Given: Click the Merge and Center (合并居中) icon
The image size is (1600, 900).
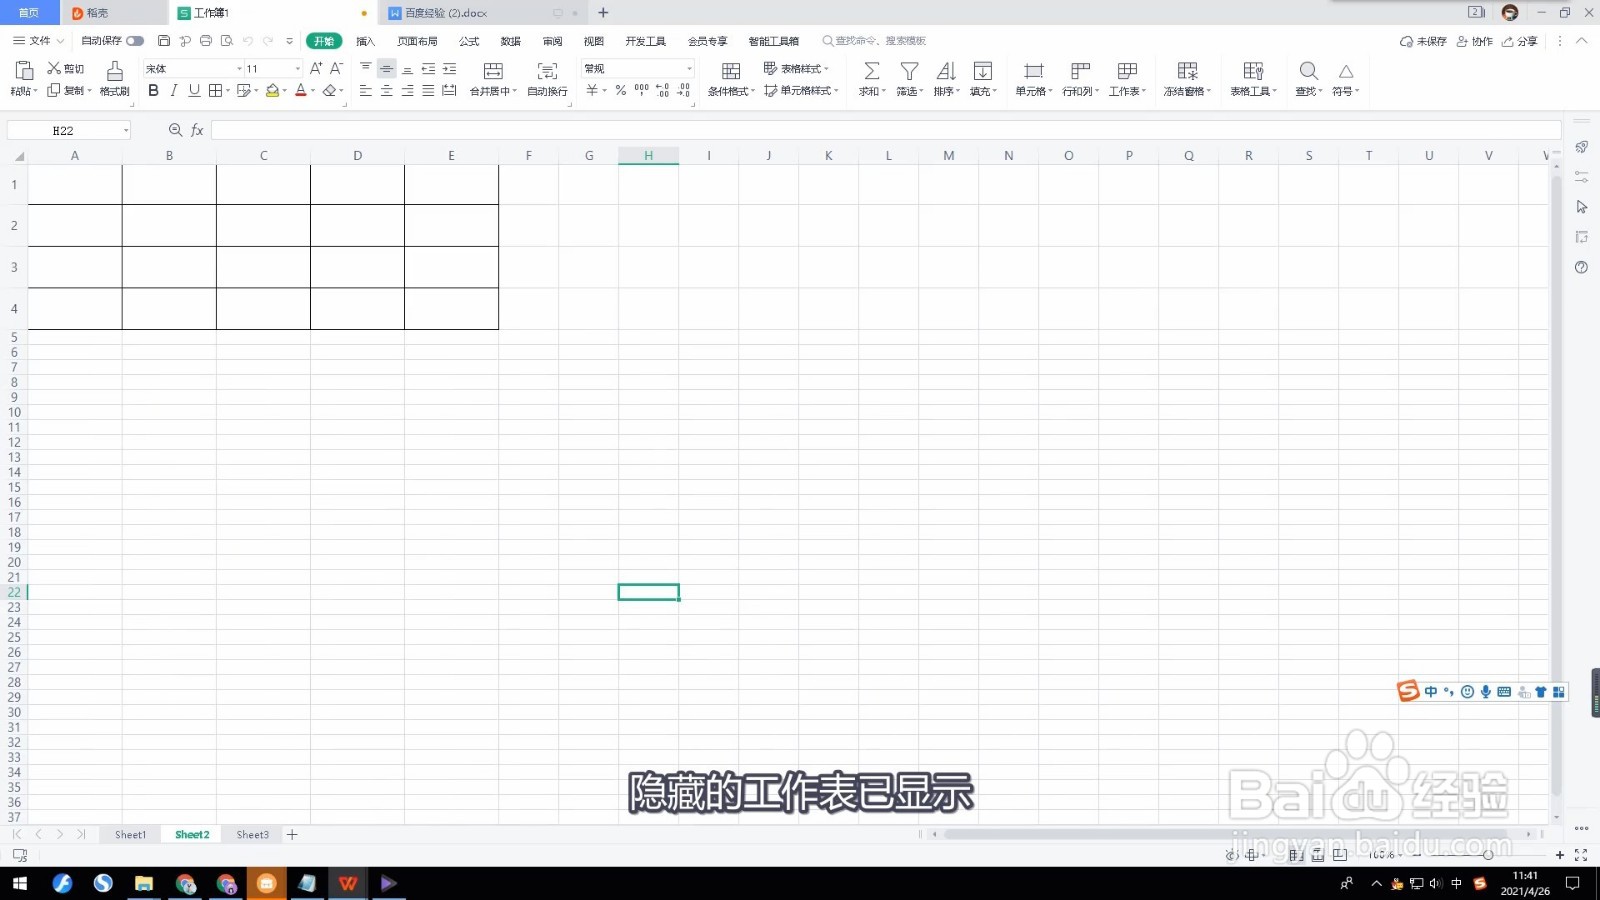Looking at the screenshot, I should tap(493, 71).
